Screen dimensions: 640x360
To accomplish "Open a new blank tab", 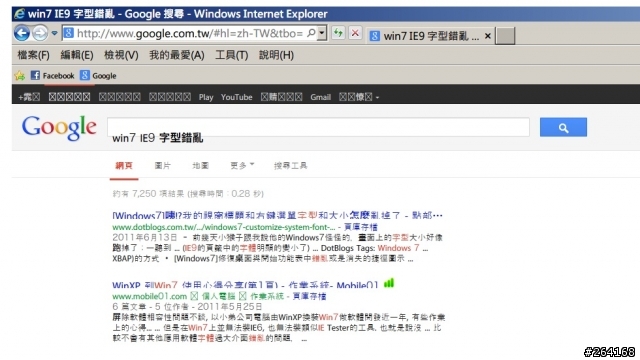I will (505, 36).
